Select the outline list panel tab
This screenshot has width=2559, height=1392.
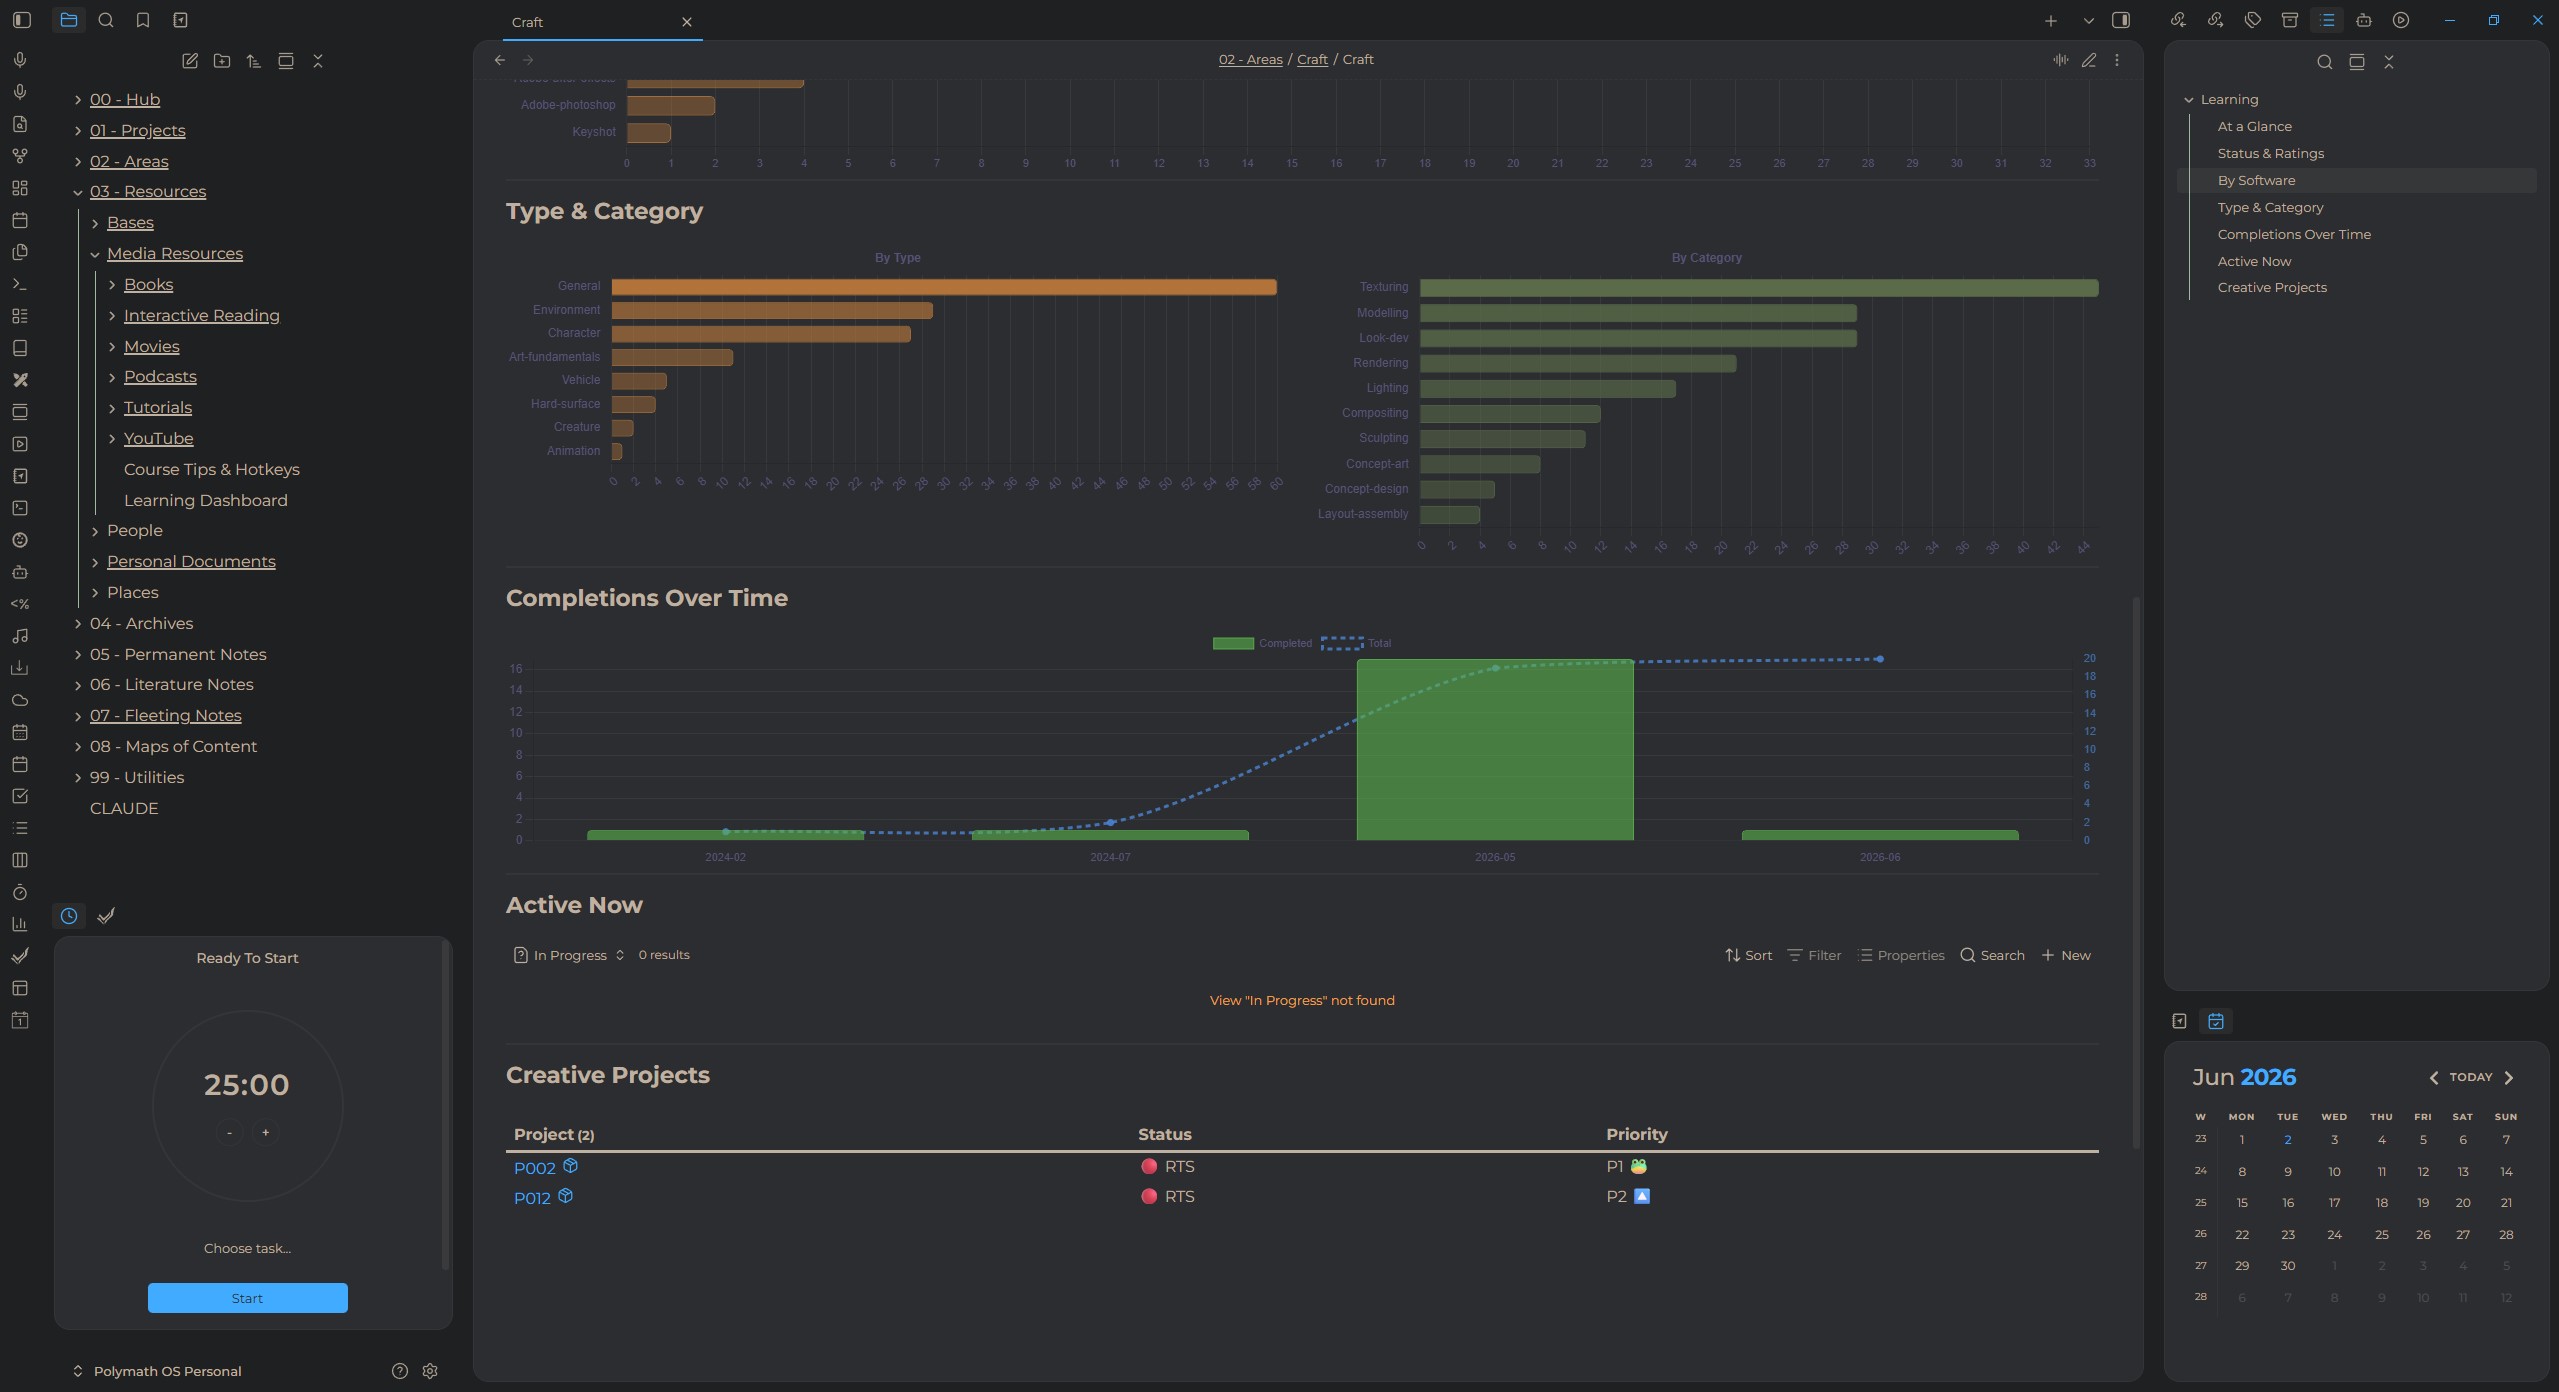2327,20
